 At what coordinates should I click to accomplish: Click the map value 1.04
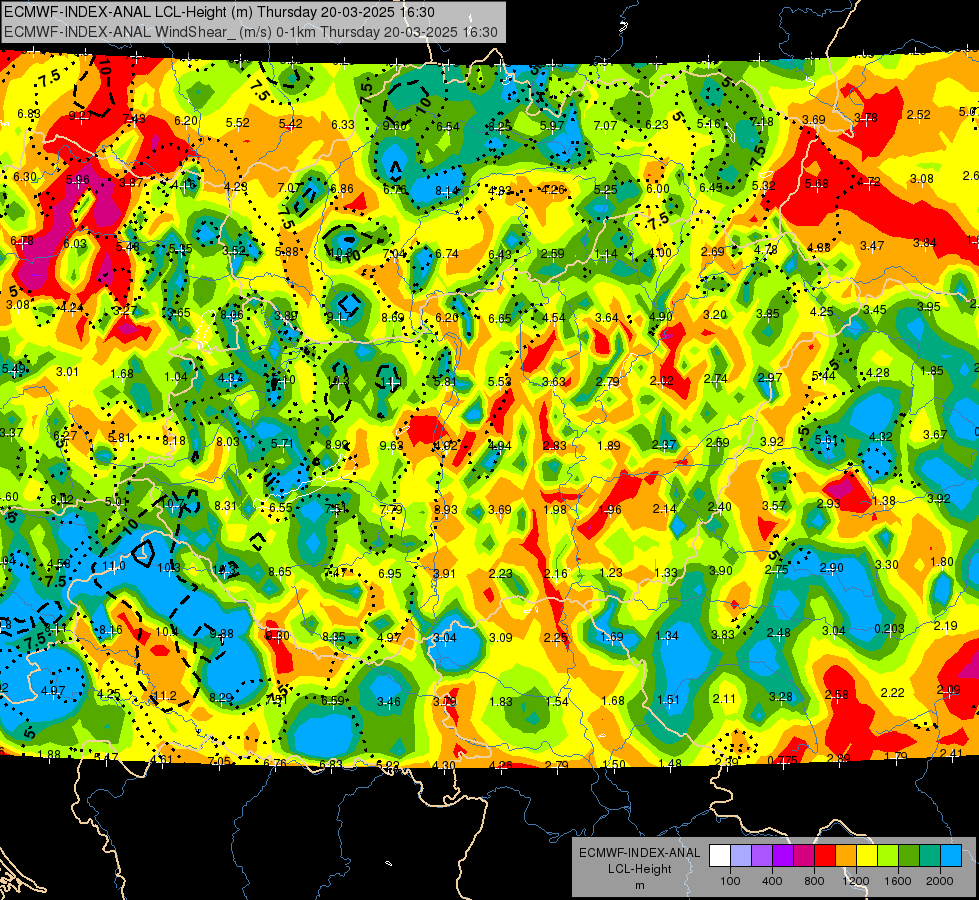tap(176, 376)
